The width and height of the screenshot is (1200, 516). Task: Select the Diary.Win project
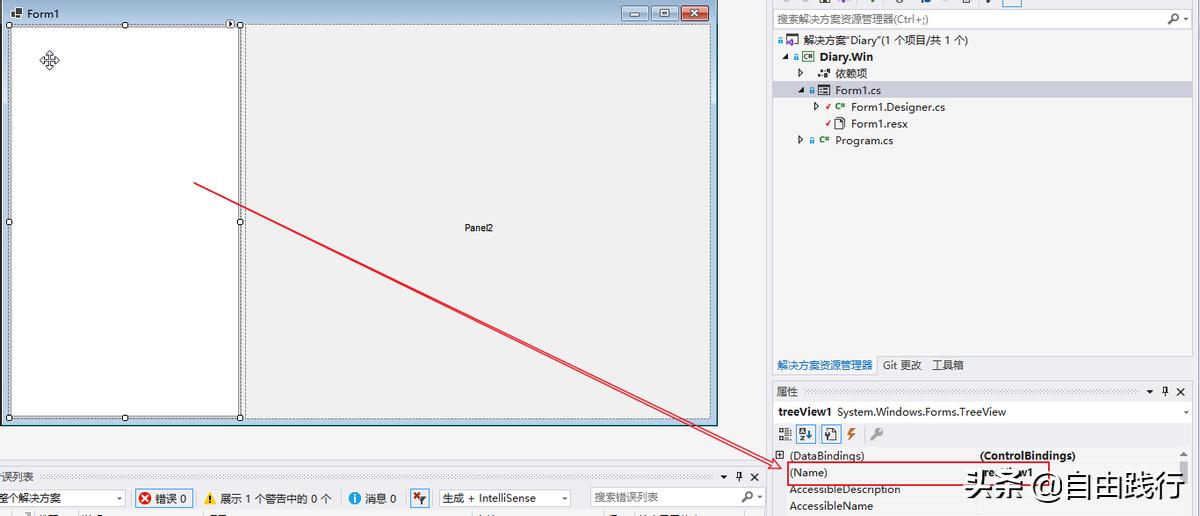[846, 57]
